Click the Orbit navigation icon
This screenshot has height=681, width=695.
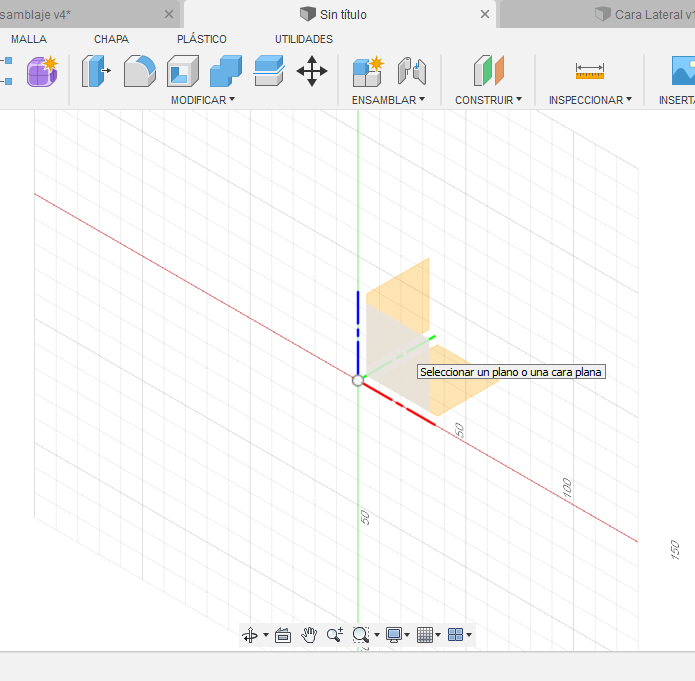click(250, 635)
